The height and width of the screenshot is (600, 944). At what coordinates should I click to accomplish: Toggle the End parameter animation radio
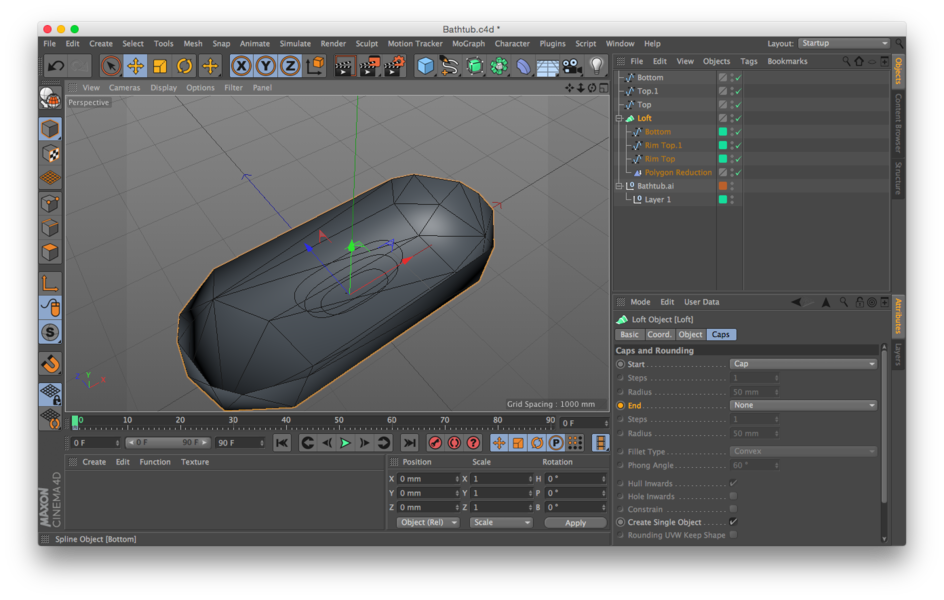(621, 406)
